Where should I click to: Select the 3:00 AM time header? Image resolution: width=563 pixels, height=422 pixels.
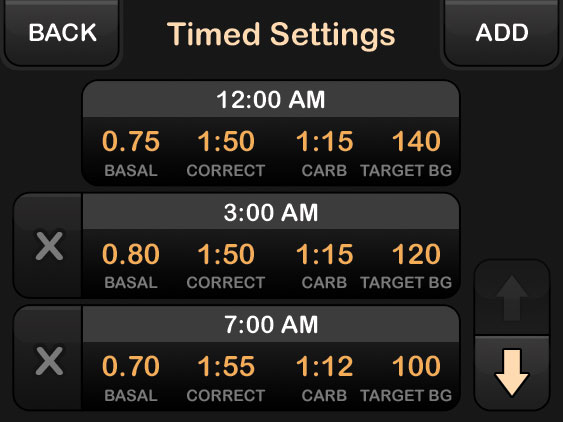(271, 212)
